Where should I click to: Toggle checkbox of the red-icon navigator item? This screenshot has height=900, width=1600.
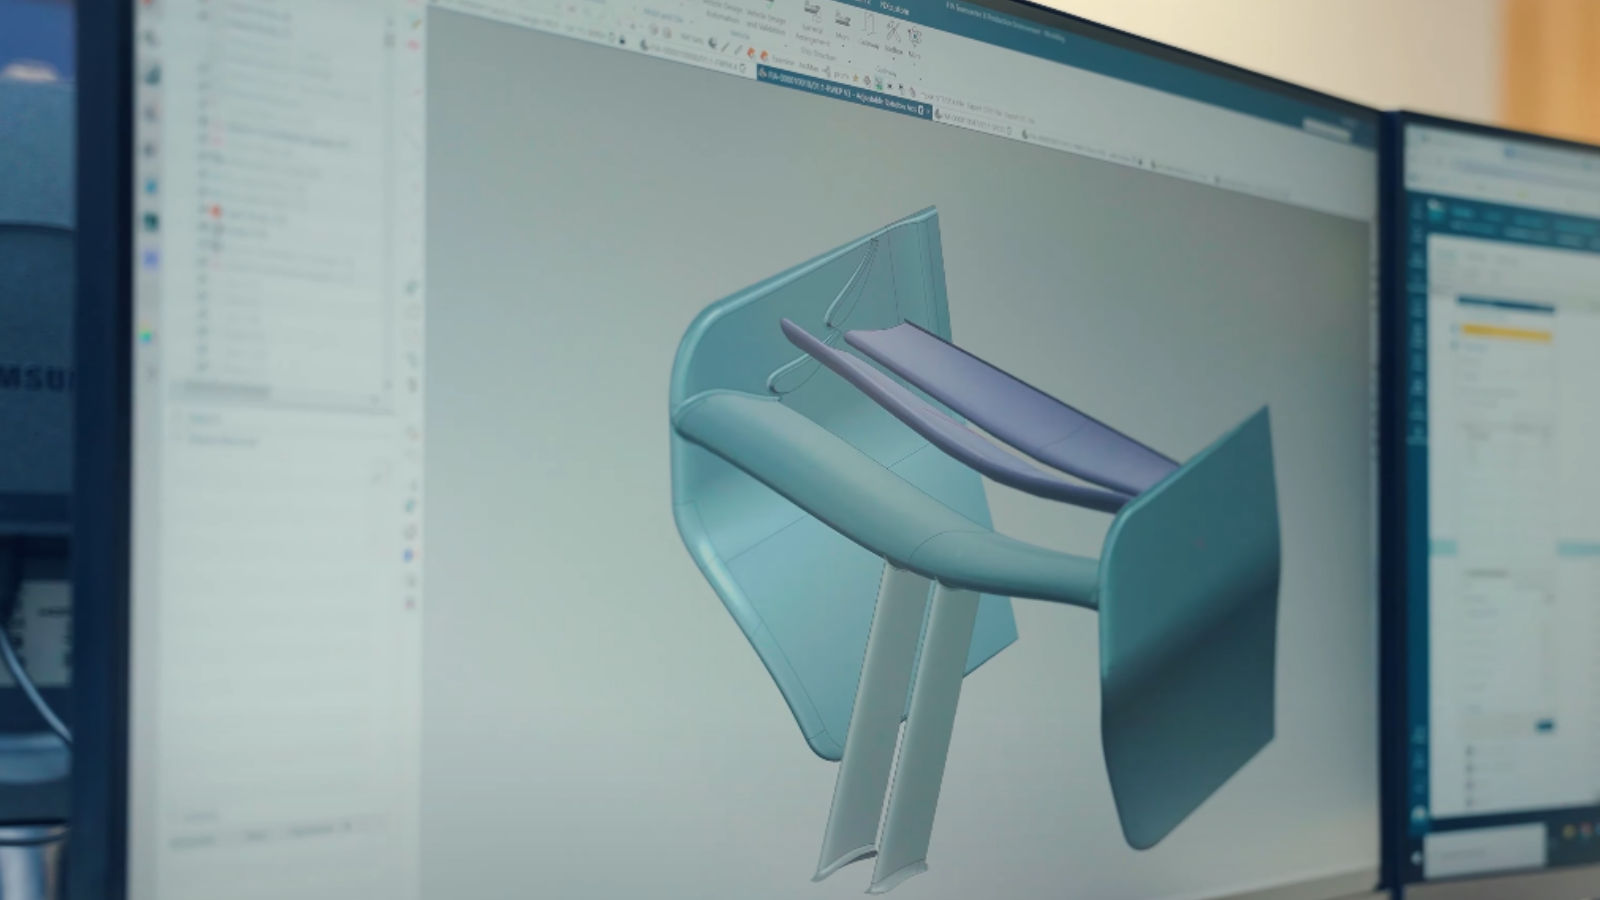[x=204, y=210]
